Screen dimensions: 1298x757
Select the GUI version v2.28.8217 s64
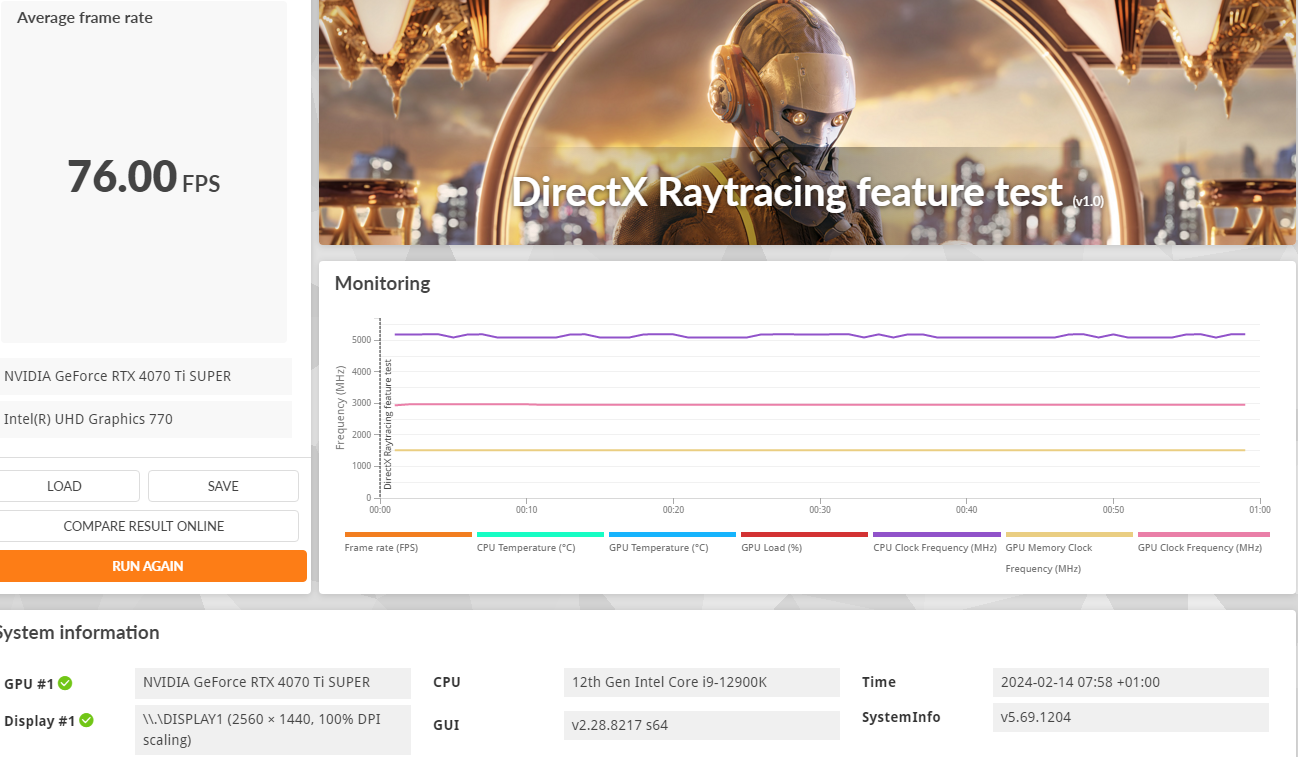[702, 725]
